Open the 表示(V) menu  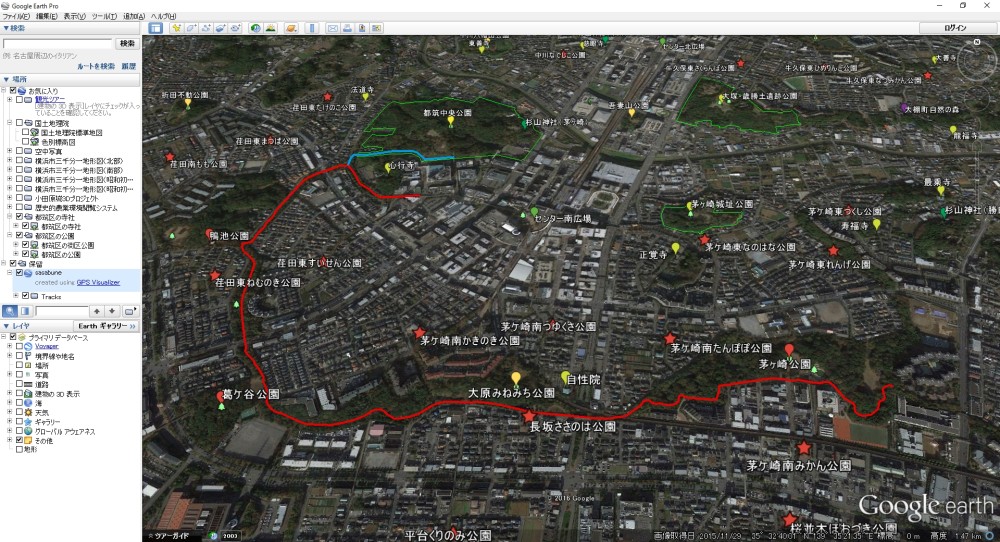74,17
